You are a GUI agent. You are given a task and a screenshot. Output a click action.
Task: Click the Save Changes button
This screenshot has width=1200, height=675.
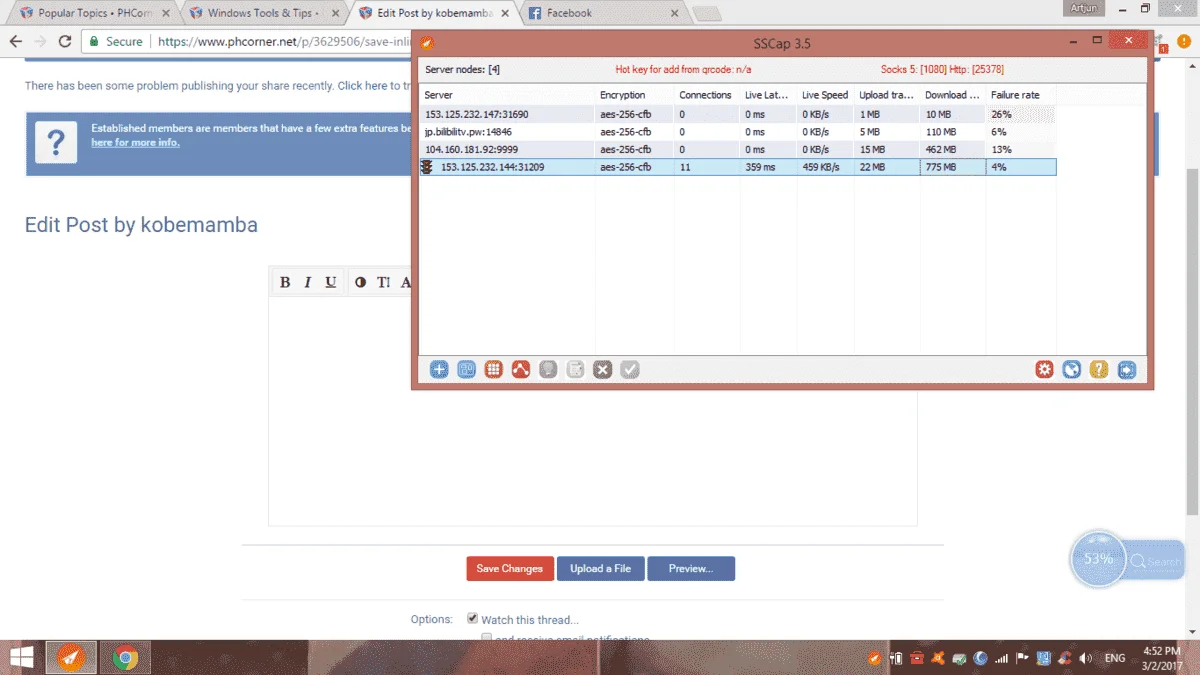click(509, 568)
